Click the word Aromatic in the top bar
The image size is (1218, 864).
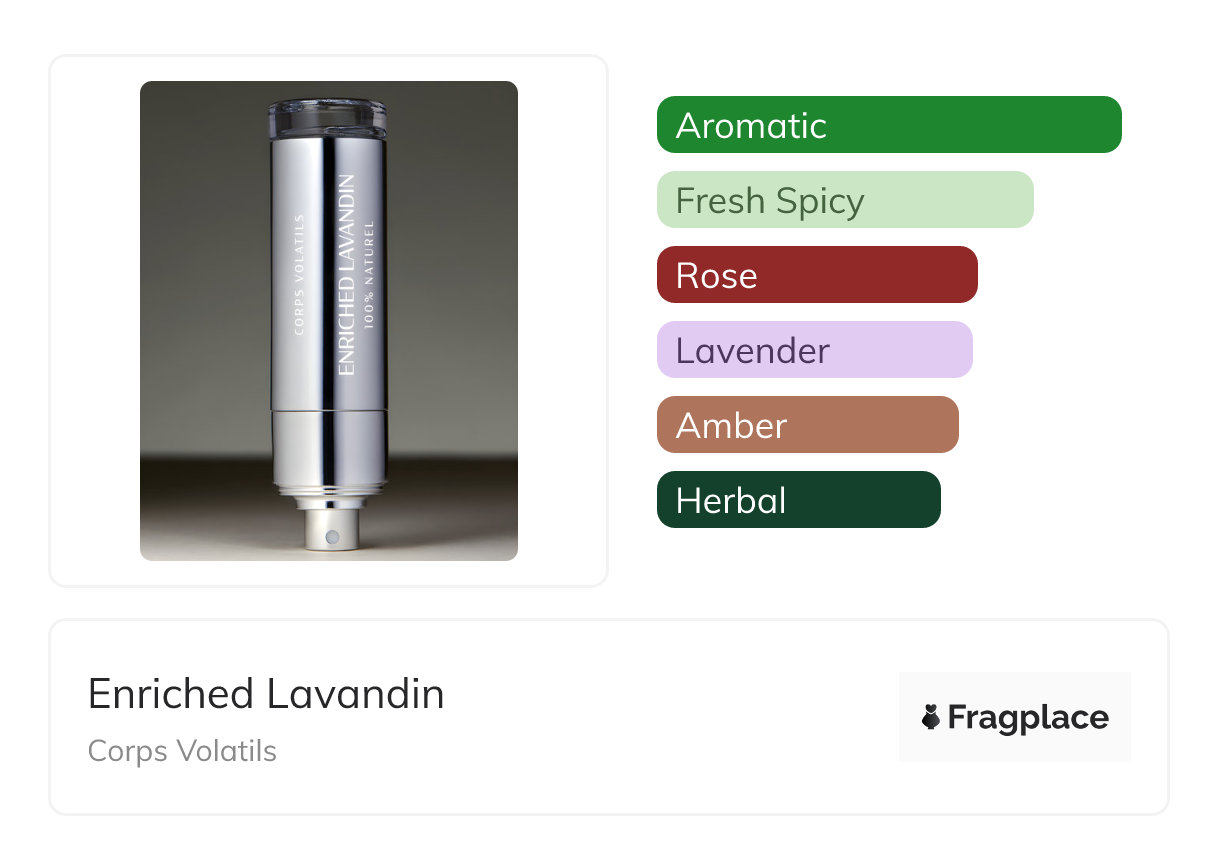pos(751,126)
